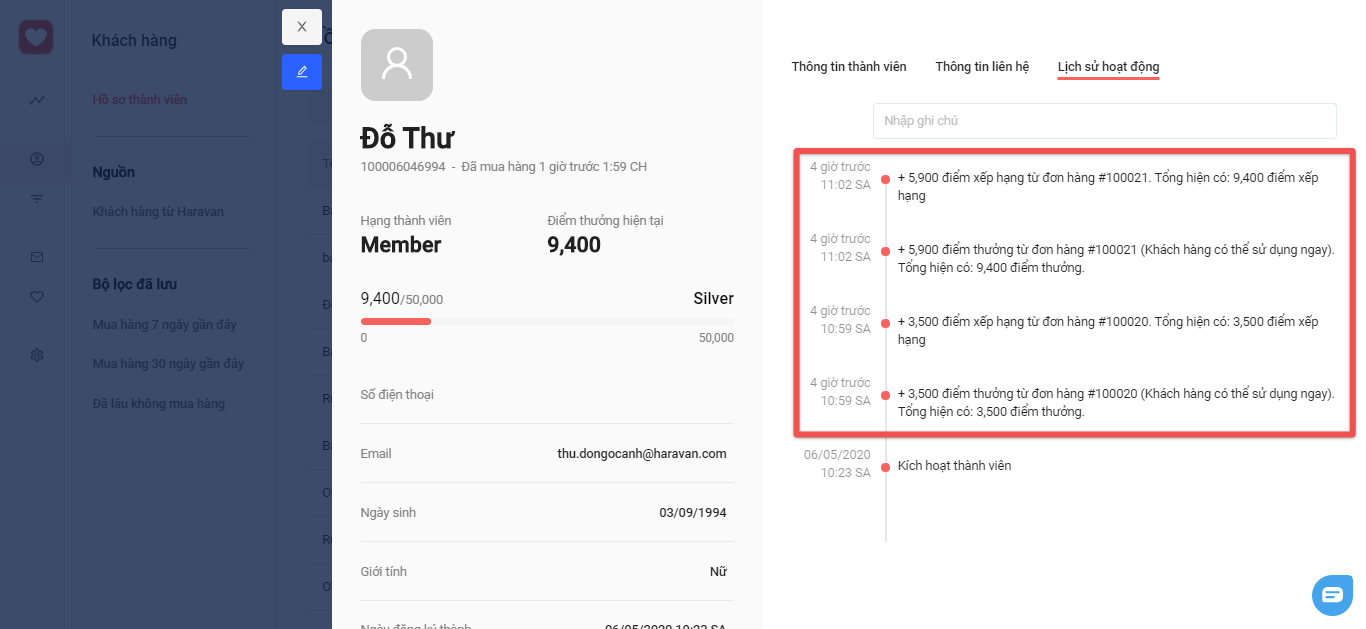Screen dimensions: 1366x629
Task: Select Khách hàng từ Haravan source filter
Action: tap(158, 212)
